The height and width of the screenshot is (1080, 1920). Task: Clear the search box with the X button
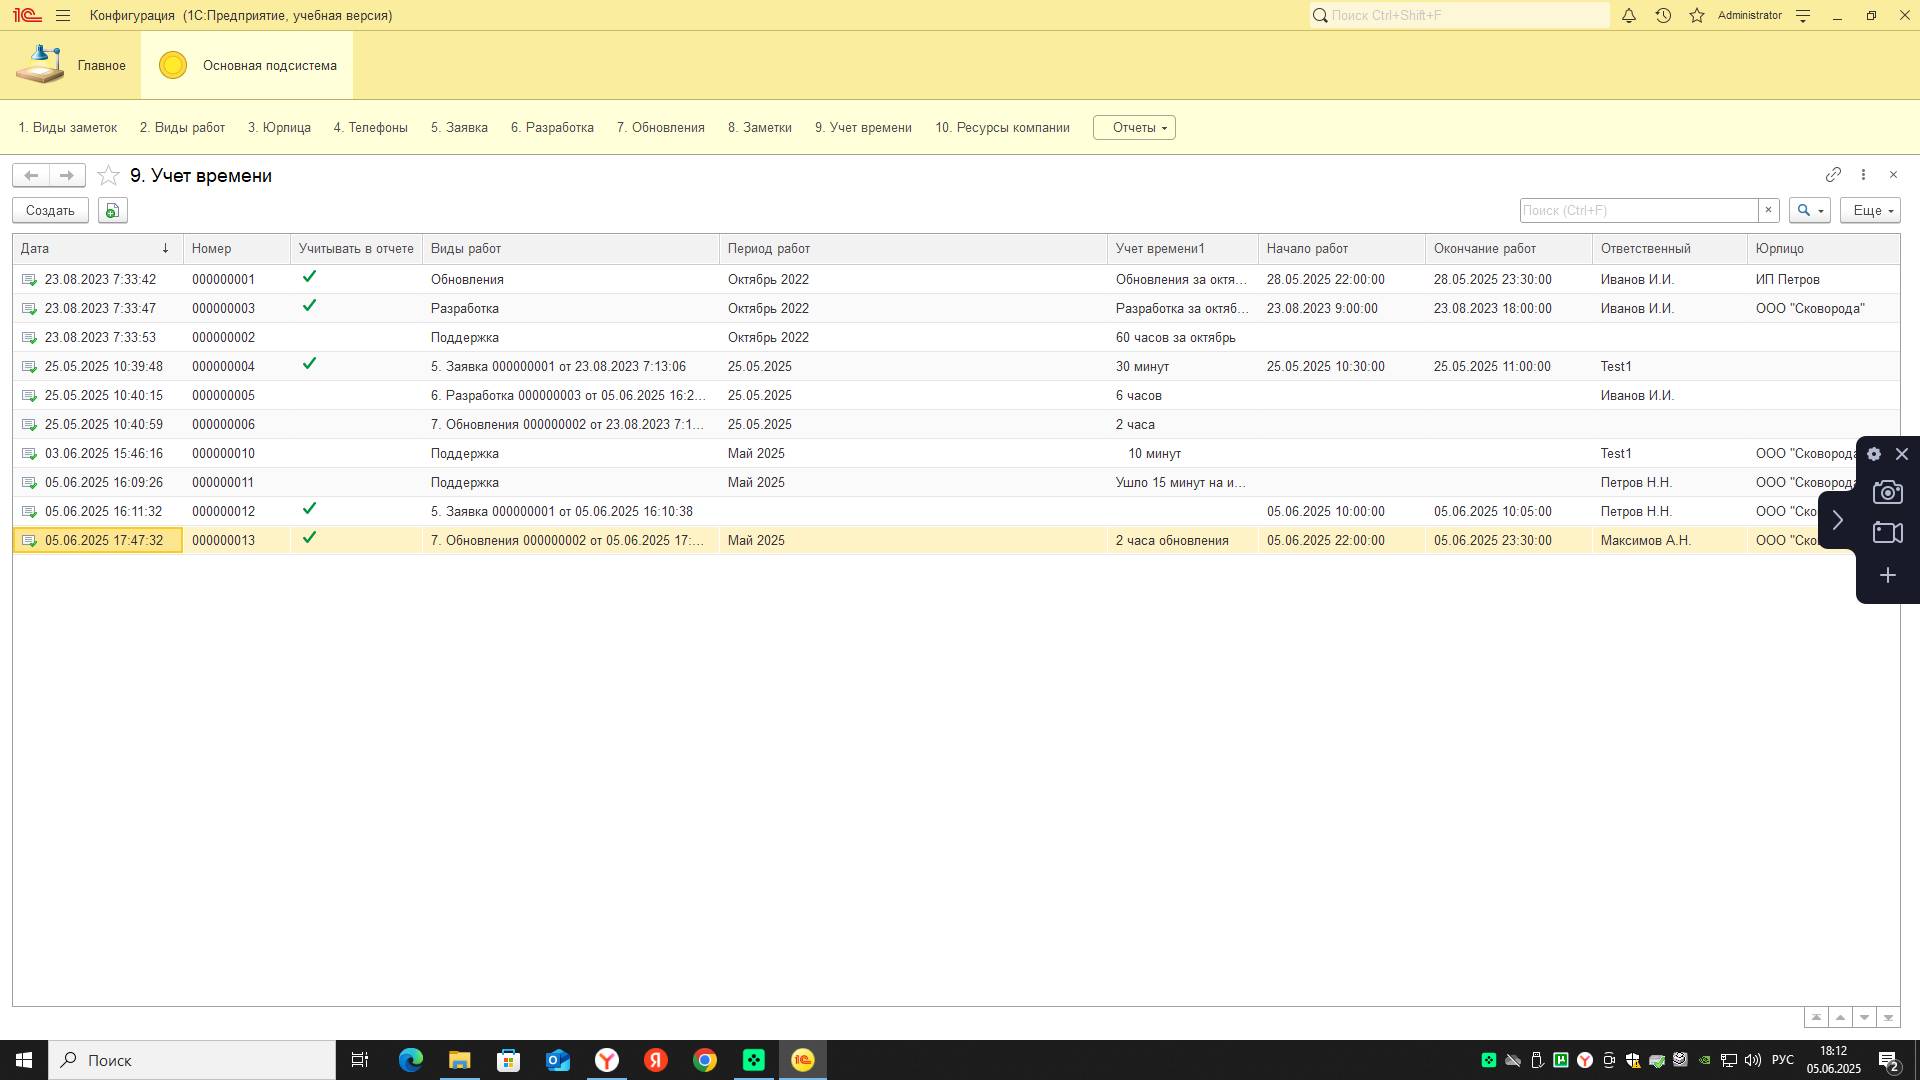(x=1769, y=210)
